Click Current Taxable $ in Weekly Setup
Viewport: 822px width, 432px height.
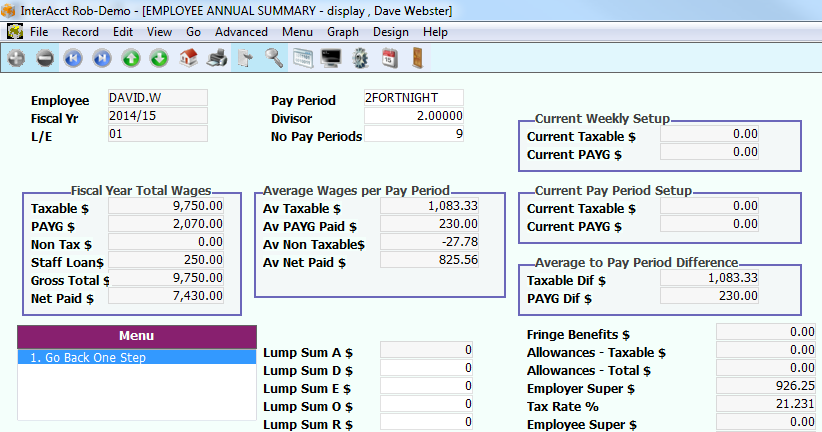click(x=709, y=134)
